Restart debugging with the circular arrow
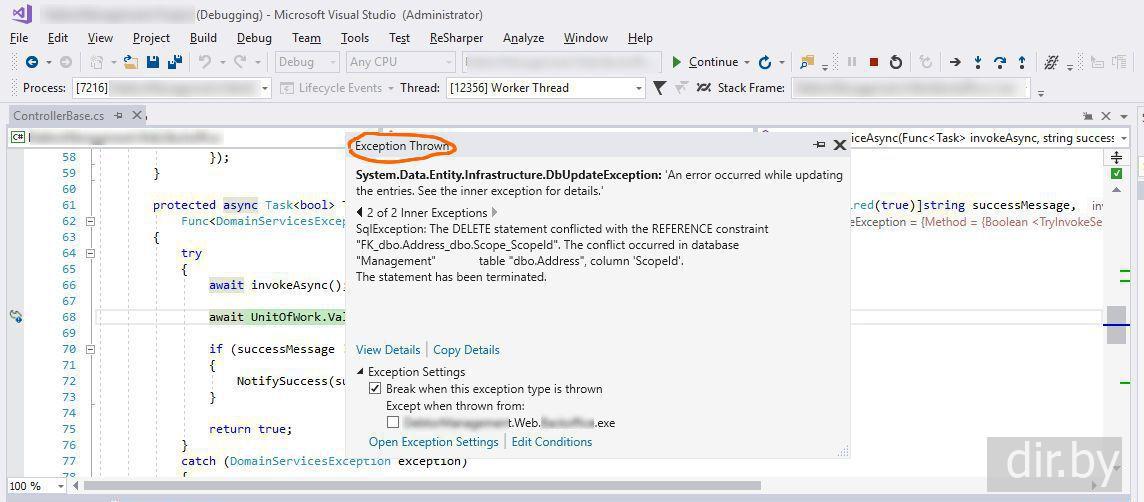The width and height of the screenshot is (1144, 502). tap(896, 62)
